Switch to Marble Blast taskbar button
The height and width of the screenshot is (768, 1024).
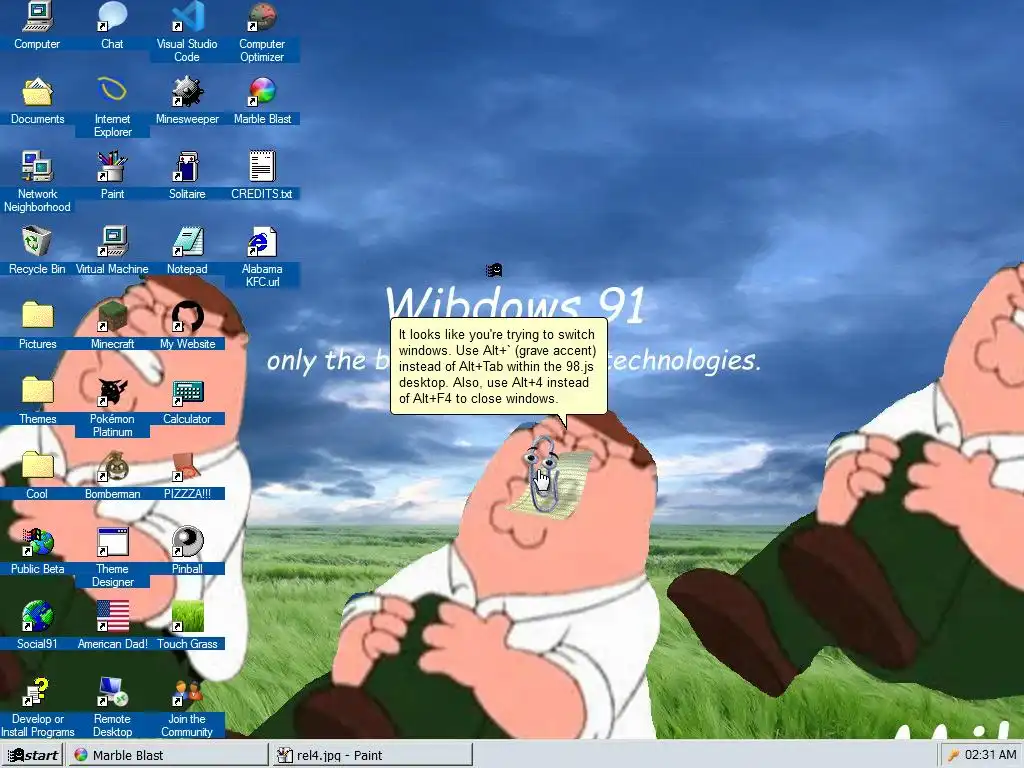point(168,756)
